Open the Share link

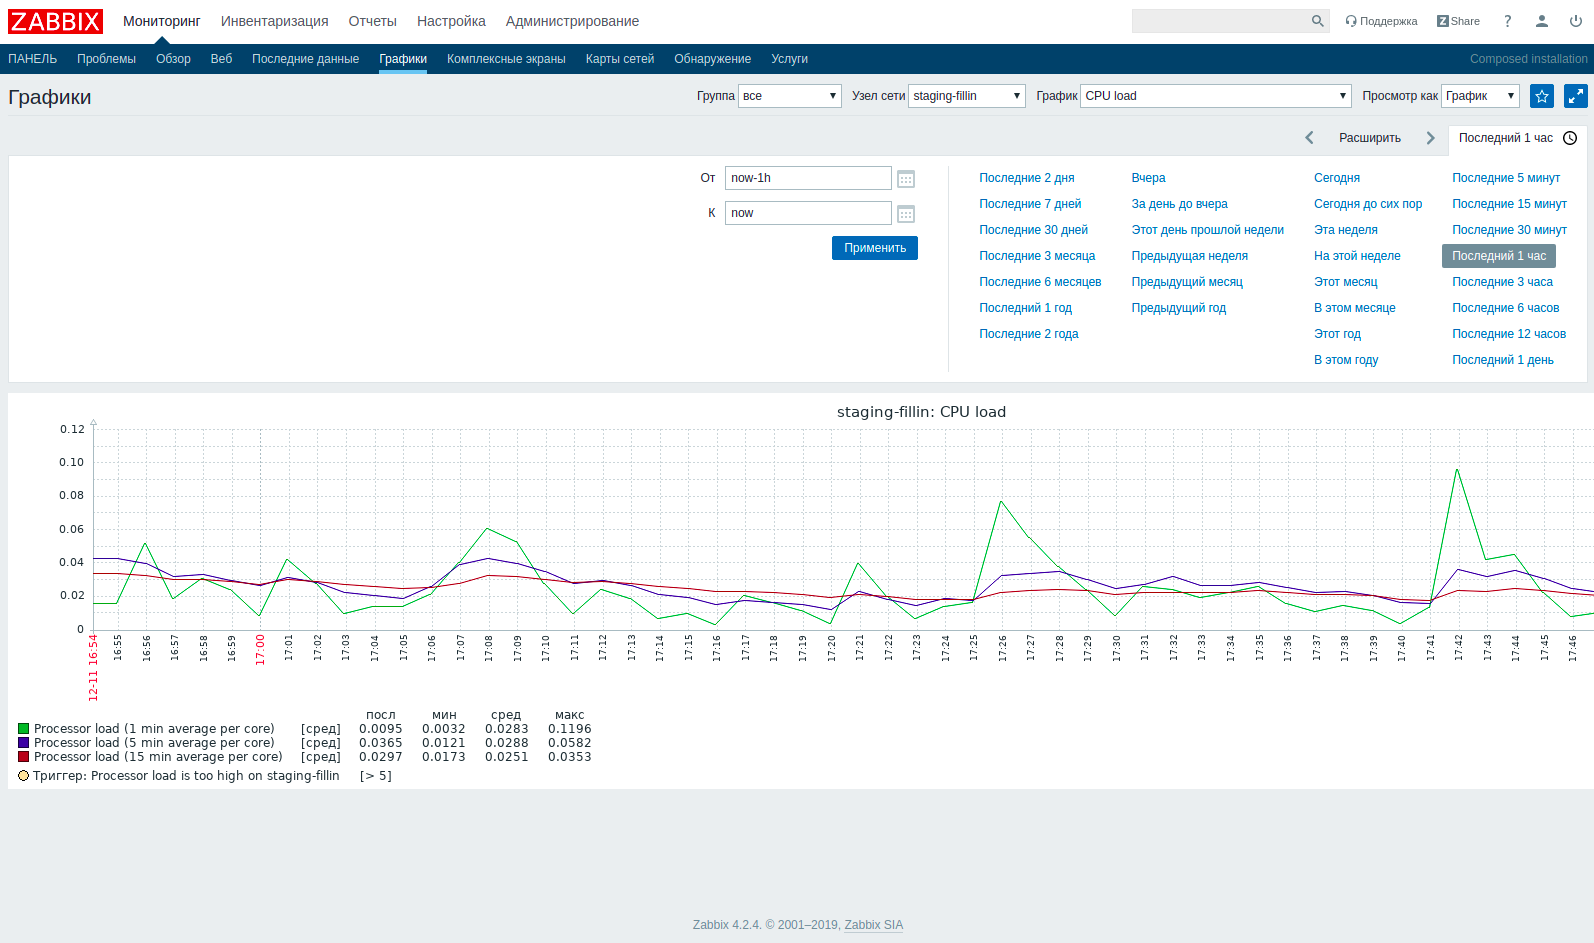coord(1458,21)
